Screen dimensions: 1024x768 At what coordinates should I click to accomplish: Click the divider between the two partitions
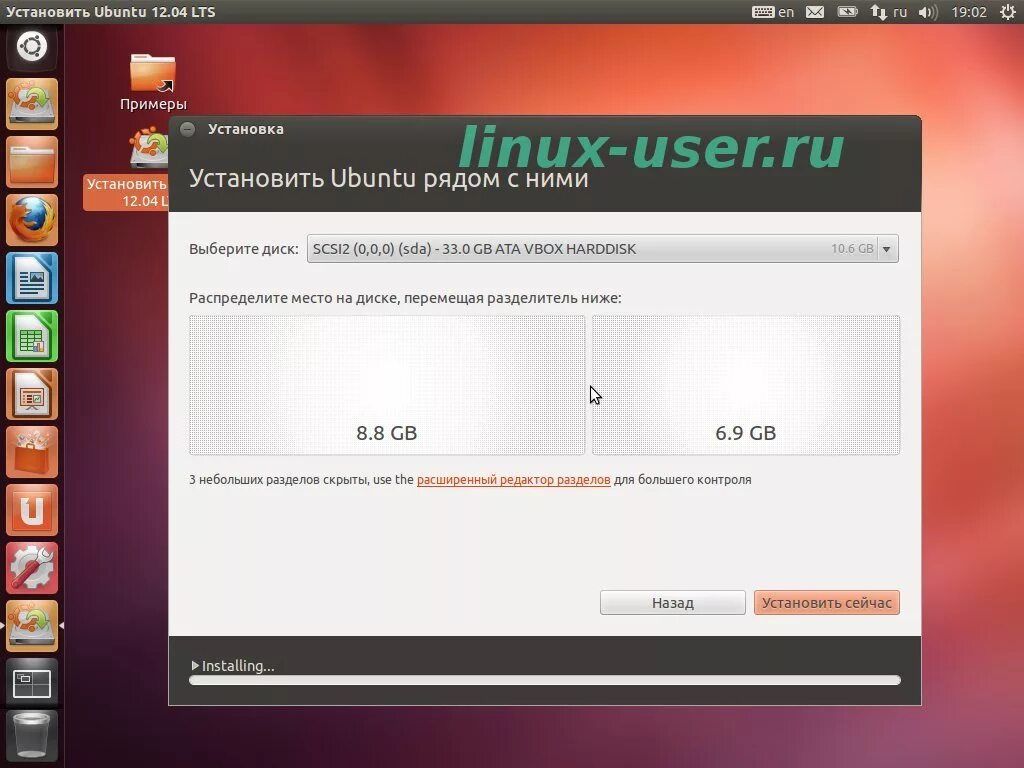[588, 385]
